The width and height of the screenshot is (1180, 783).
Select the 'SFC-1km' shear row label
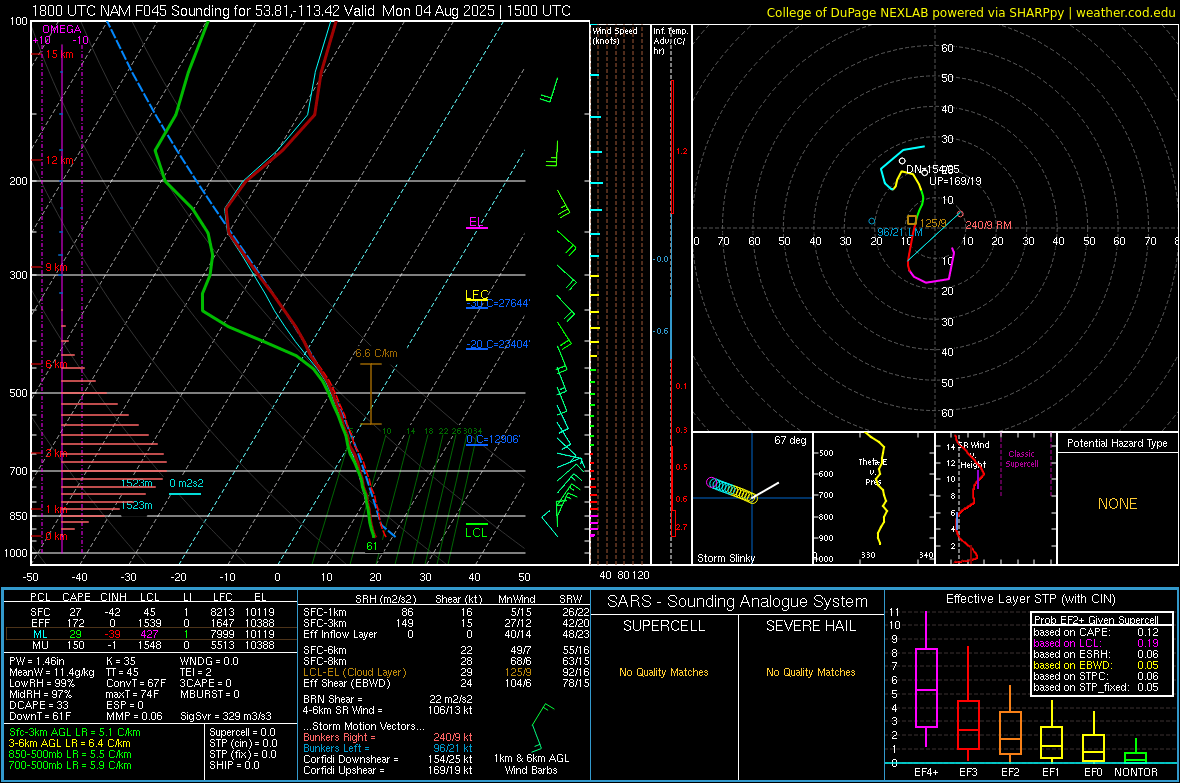pos(324,612)
